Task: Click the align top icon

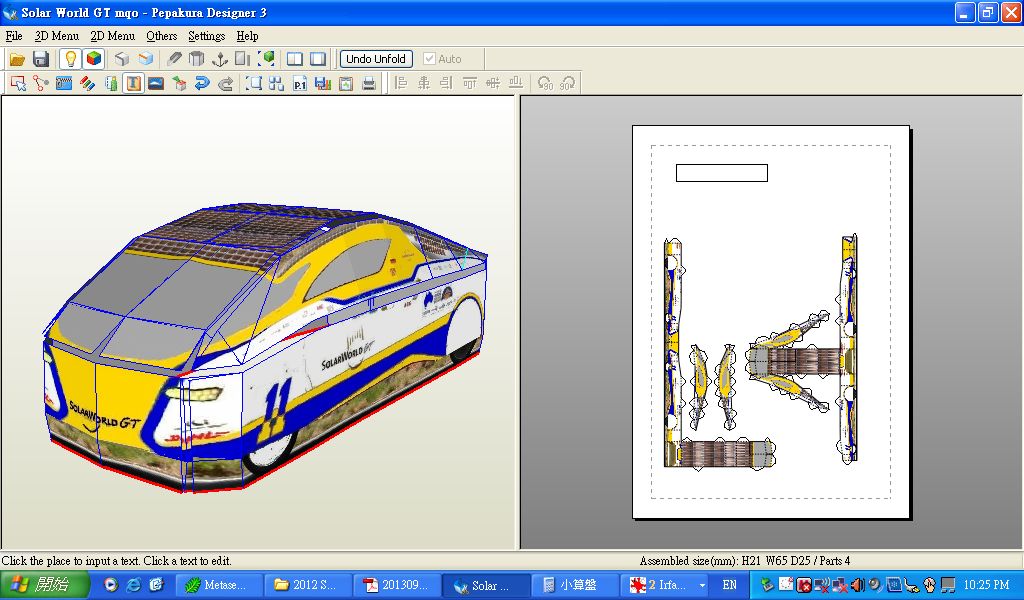Action: tap(470, 84)
